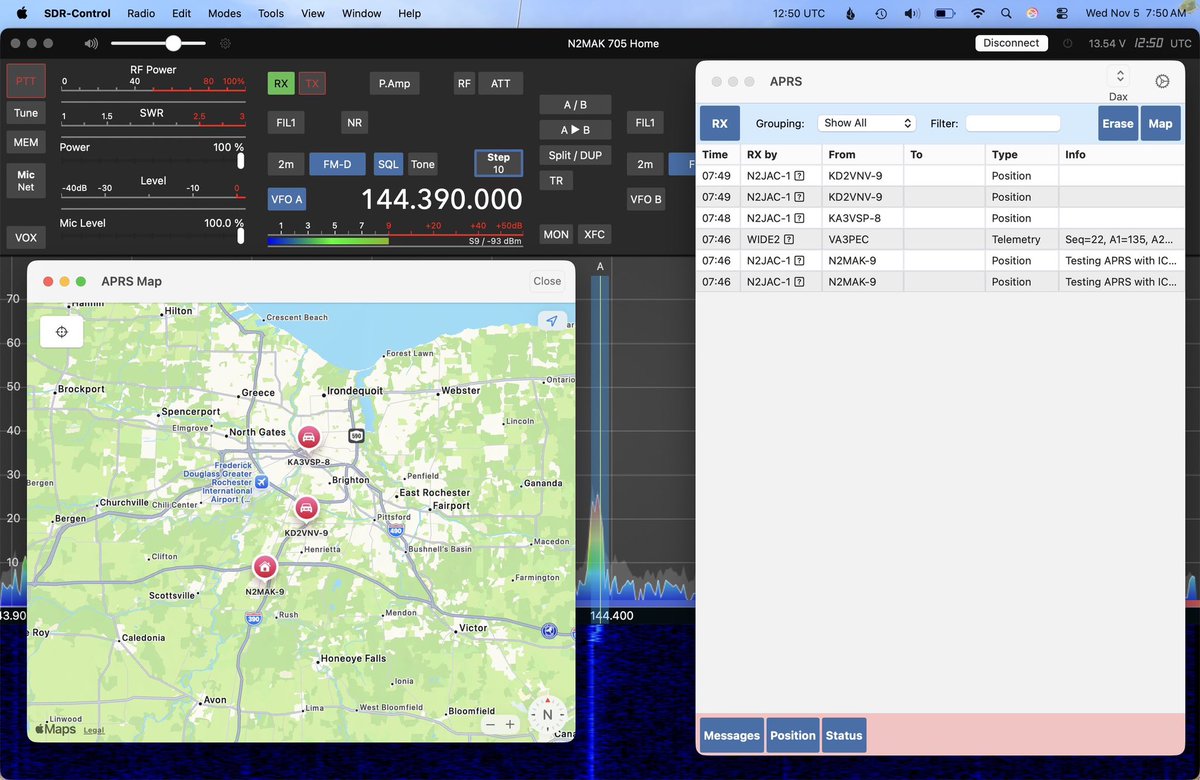Swap VFOs with the A / B button

pyautogui.click(x=575, y=105)
